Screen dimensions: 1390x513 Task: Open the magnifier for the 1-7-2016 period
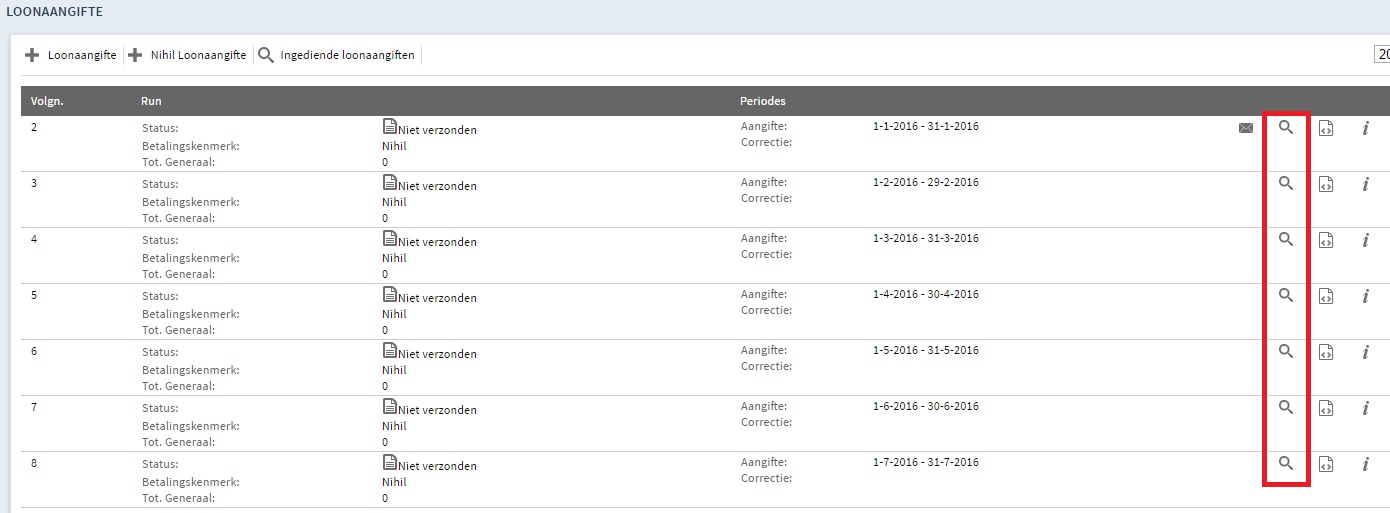(x=1286, y=464)
